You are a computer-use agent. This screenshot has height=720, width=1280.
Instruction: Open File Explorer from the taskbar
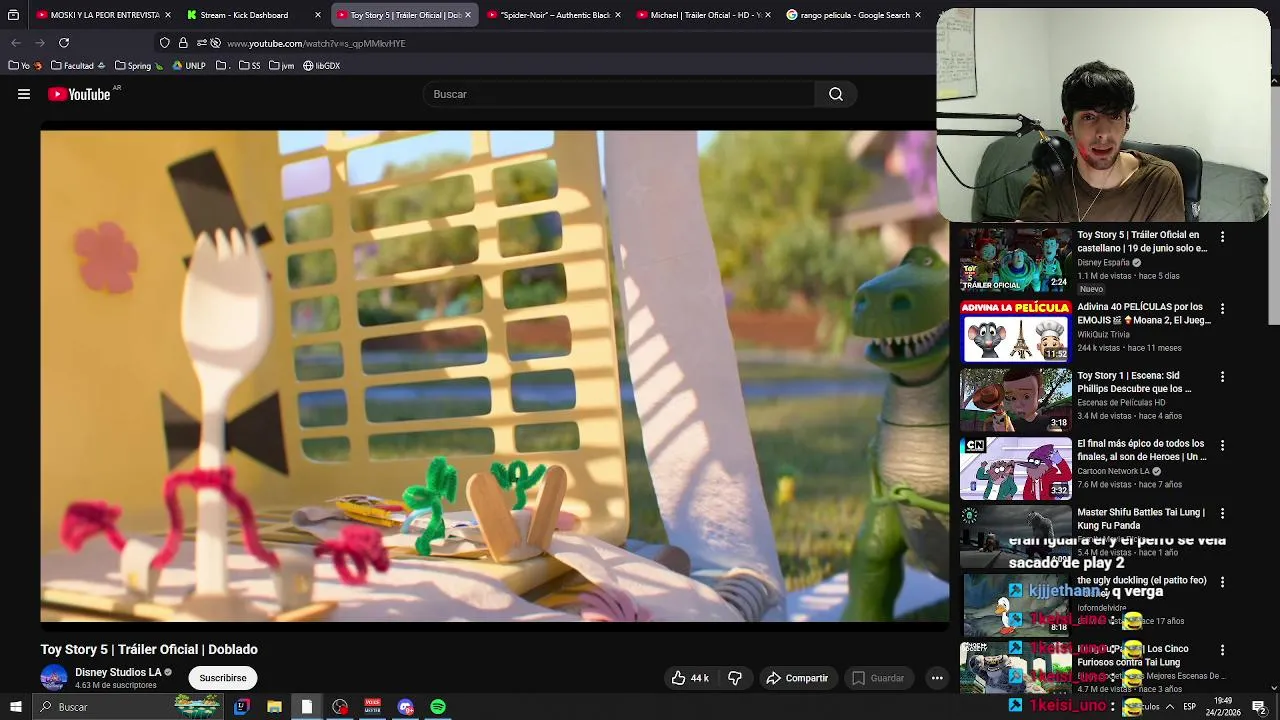point(274,707)
